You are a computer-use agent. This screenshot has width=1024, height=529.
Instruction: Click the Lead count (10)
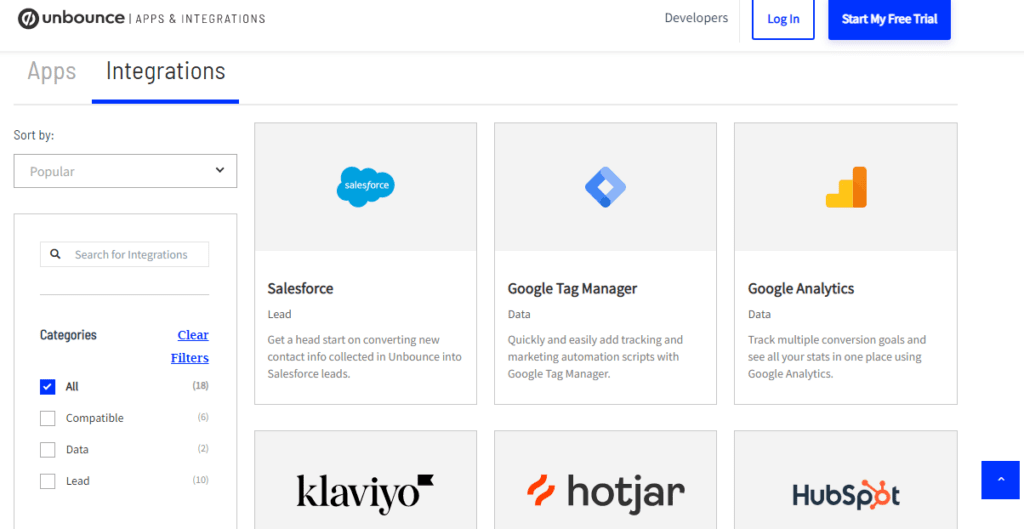pos(200,479)
